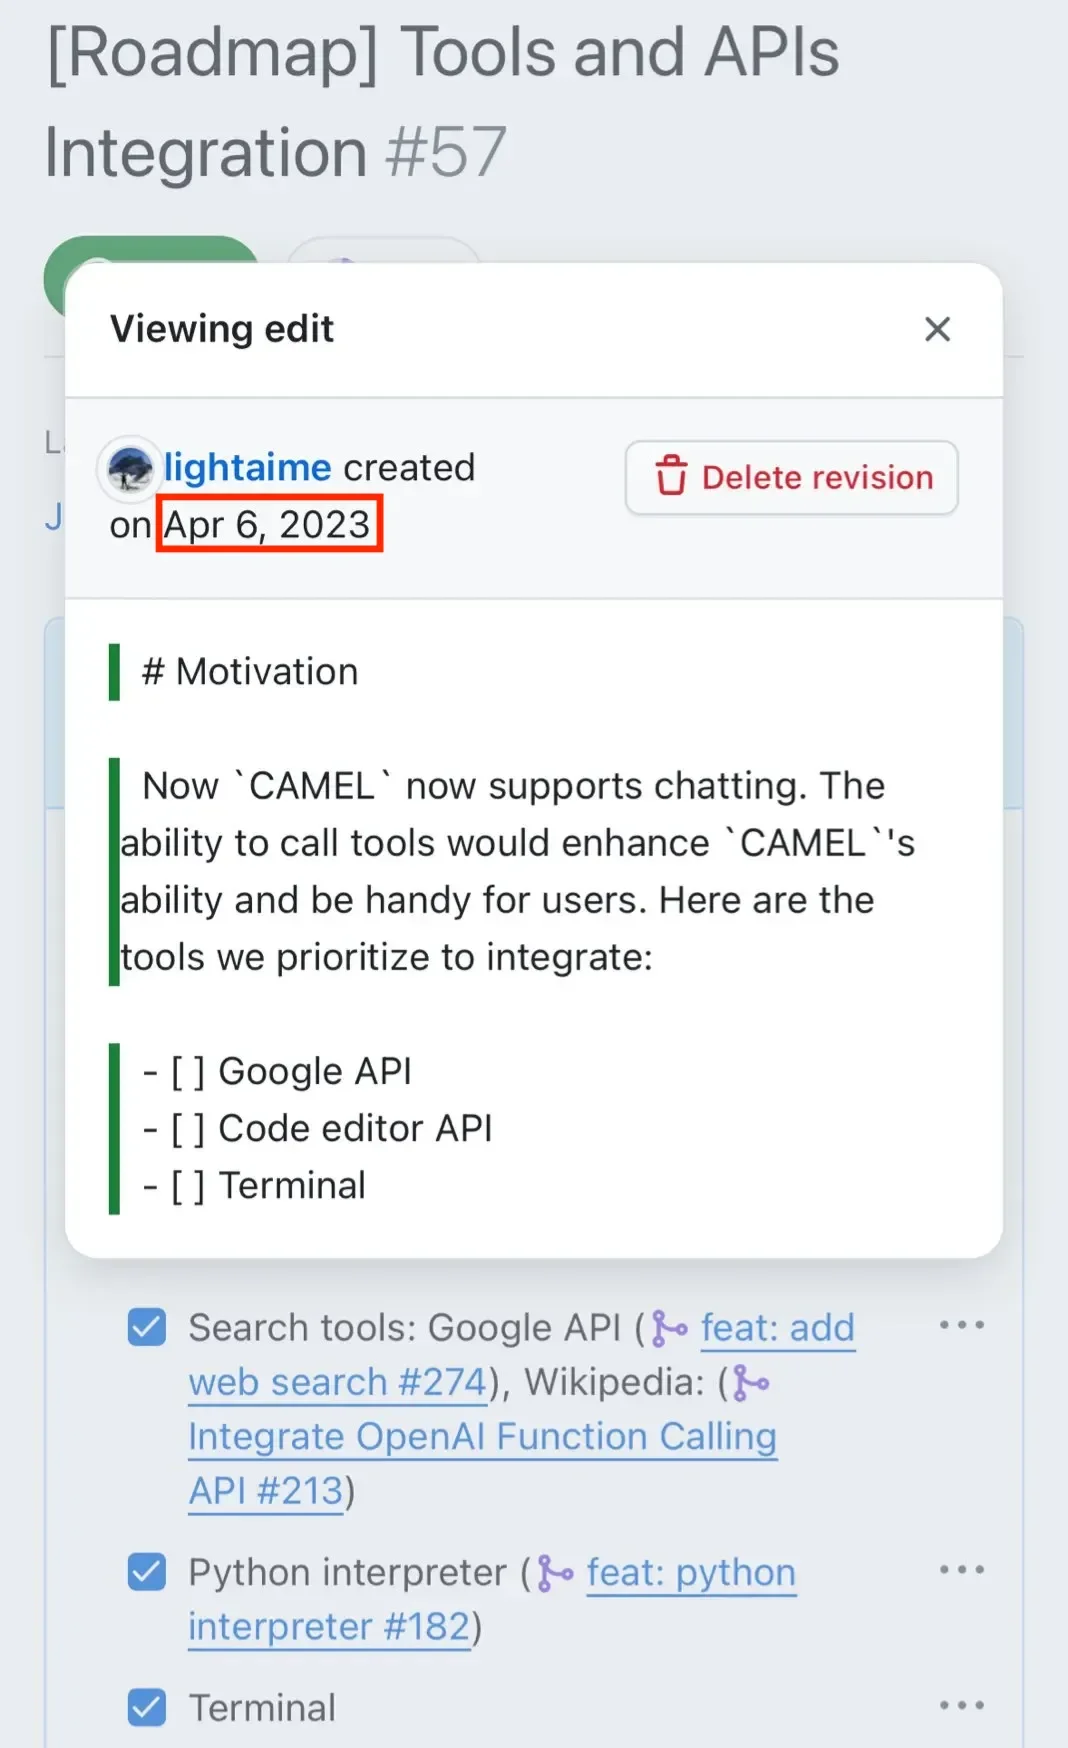1068x1748 pixels.
Task: Click pull request icon beside feat: python
Action: click(556, 1573)
